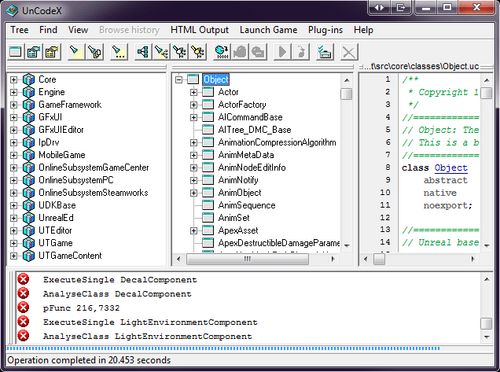This screenshot has width=500, height=372.
Task: Click the globe create HTML output icon
Action: pyautogui.click(x=222, y=52)
